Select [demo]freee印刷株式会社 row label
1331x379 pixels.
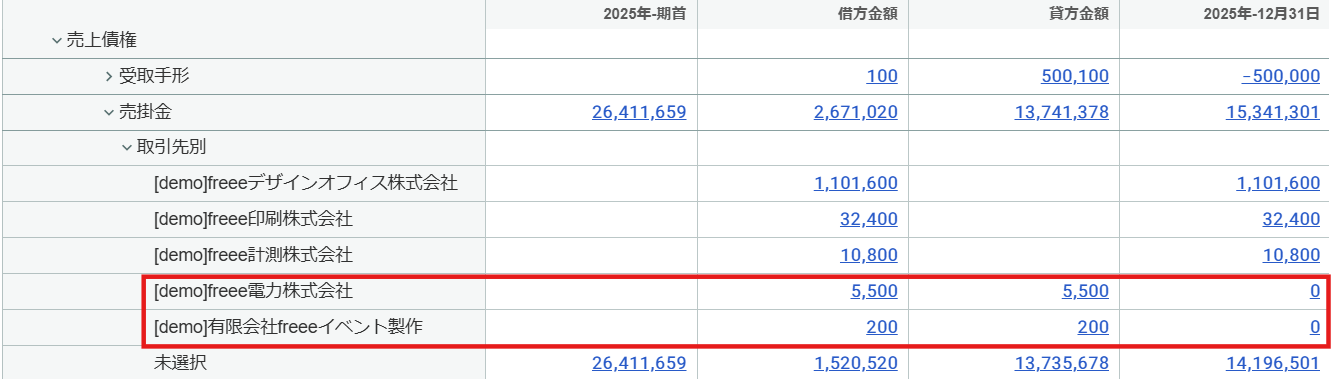pos(253,219)
